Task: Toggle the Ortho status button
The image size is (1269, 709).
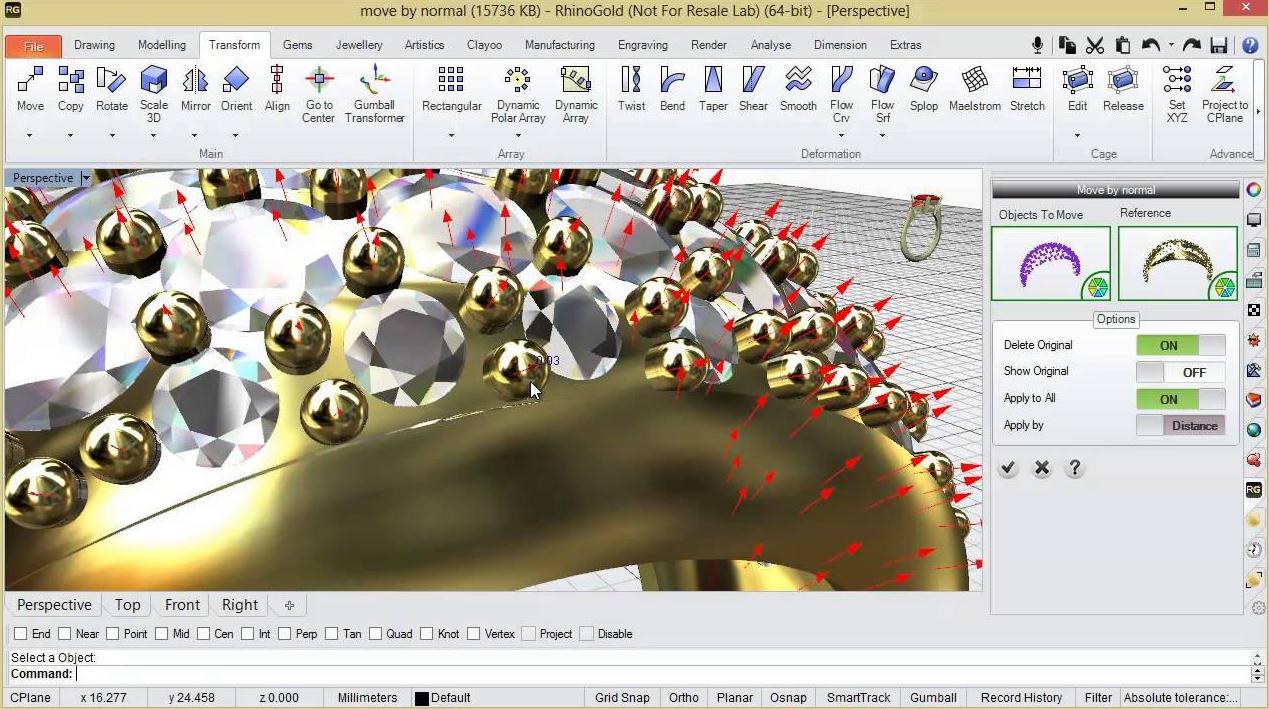Action: [x=684, y=698]
